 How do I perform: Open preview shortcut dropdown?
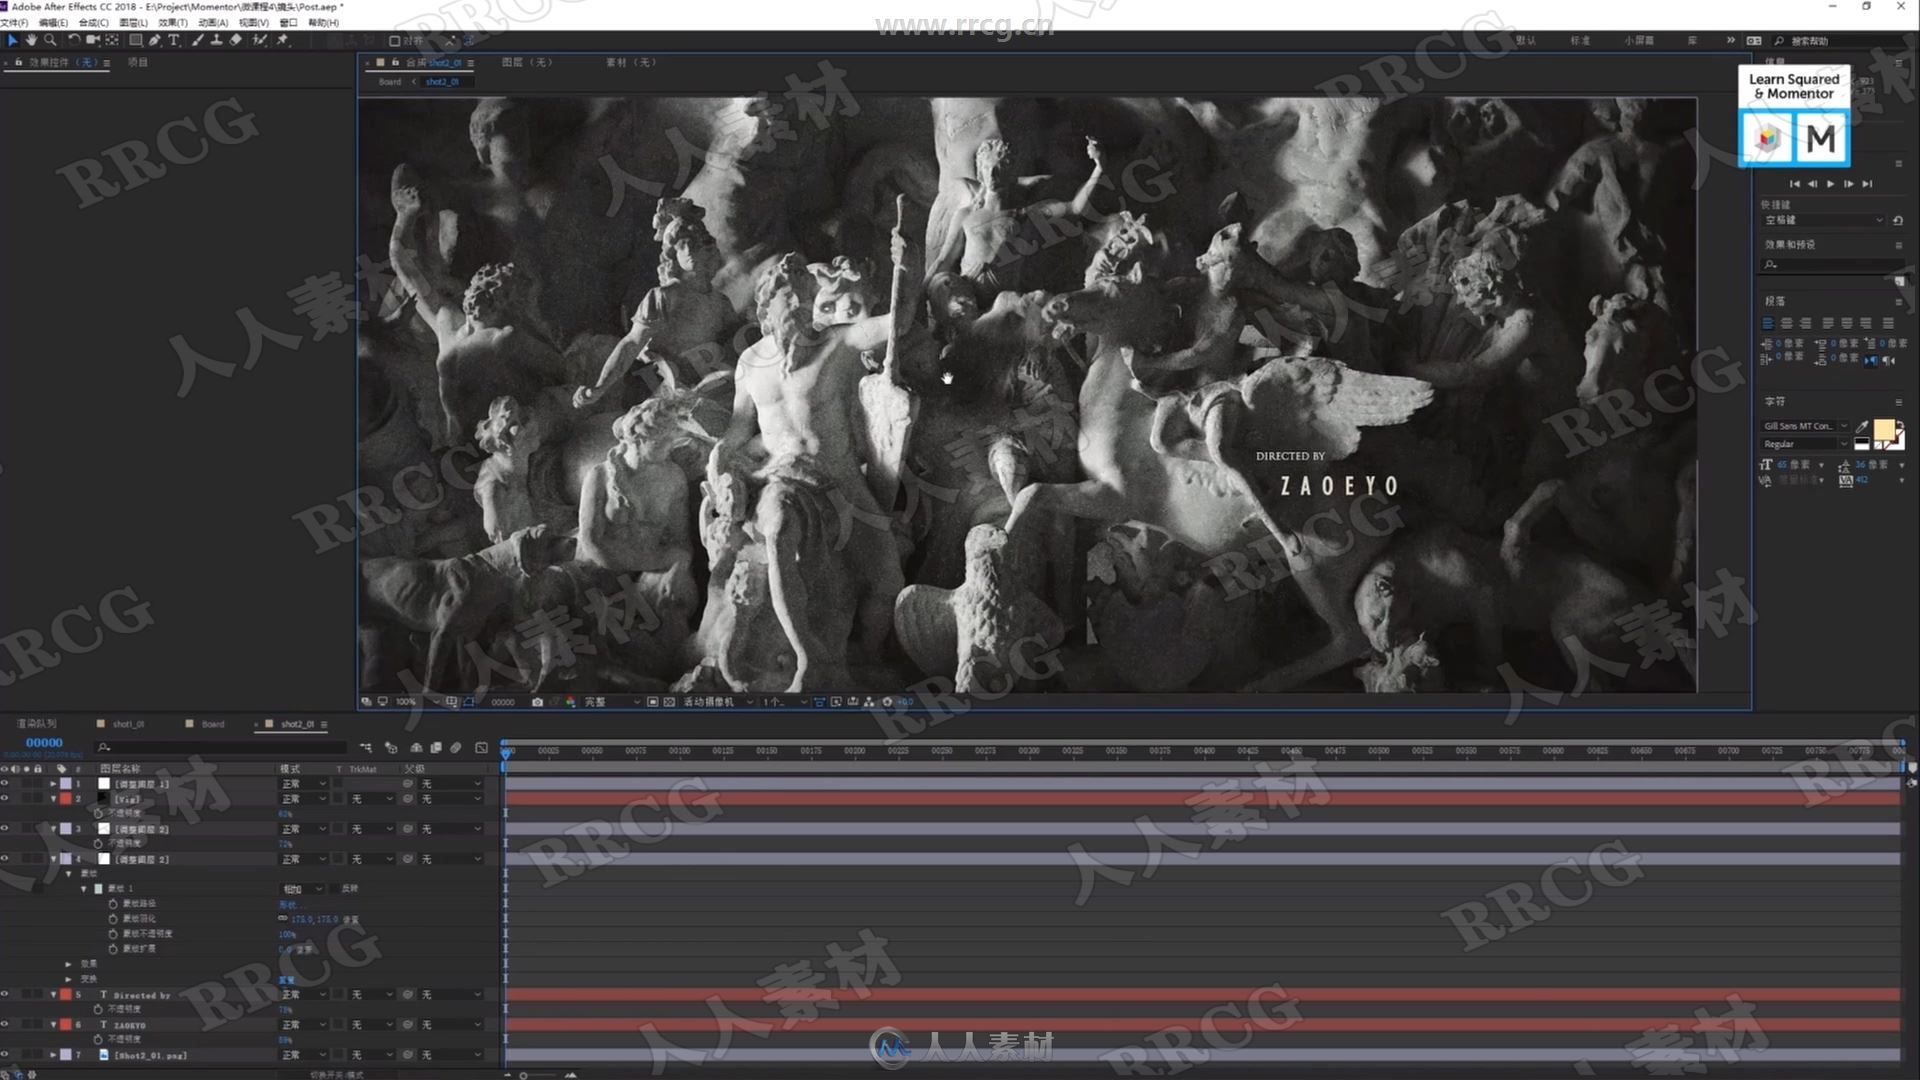tap(1824, 220)
